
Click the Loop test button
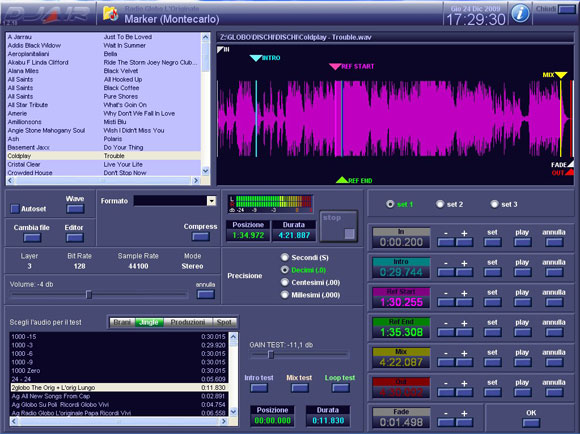pos(340,388)
